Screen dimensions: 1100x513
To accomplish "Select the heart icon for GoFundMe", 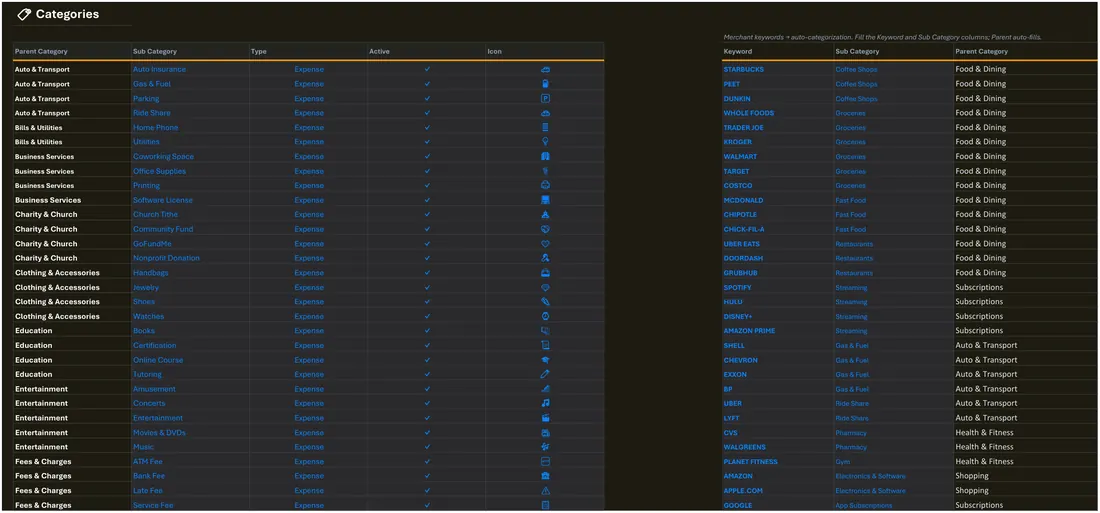I will [x=545, y=244].
